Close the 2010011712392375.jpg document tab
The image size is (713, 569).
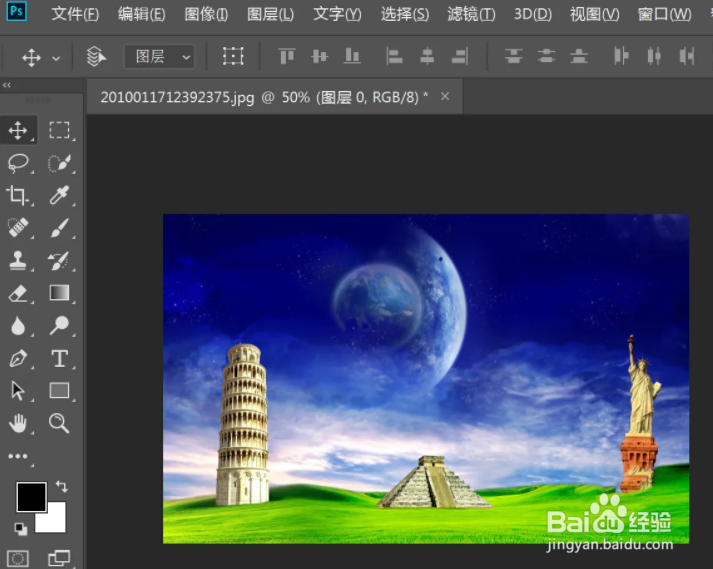point(445,96)
